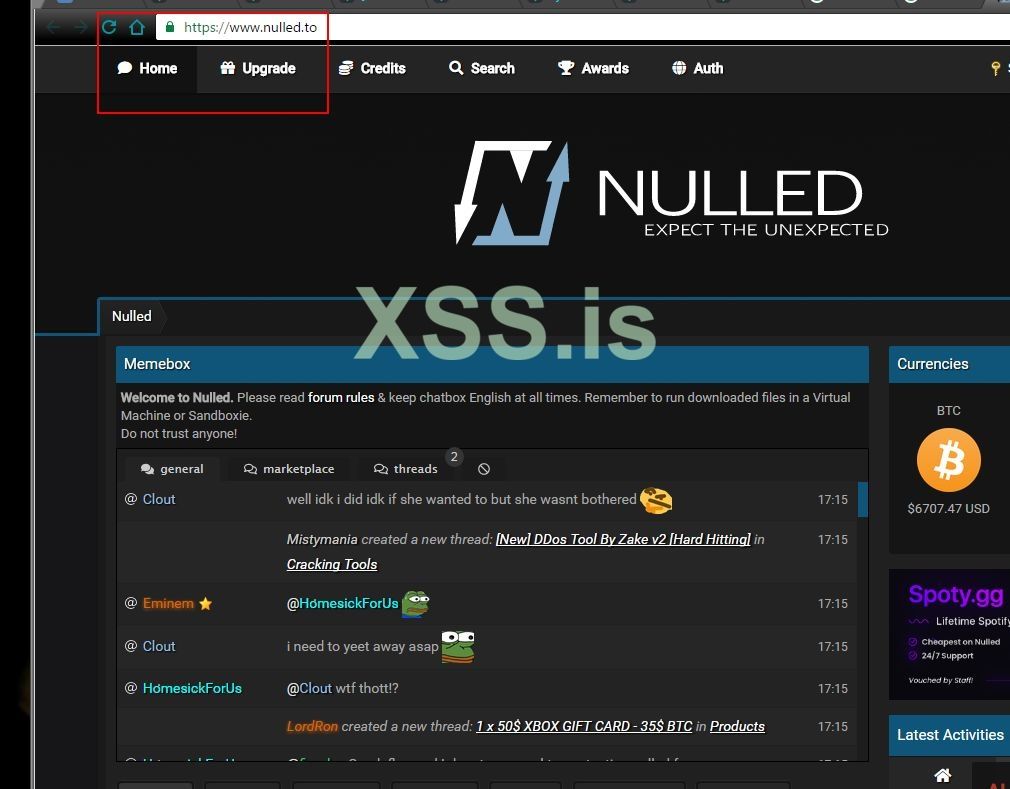Viewport: 1010px width, 789px height.
Task: Click the Nulled logo banner
Action: (671, 193)
